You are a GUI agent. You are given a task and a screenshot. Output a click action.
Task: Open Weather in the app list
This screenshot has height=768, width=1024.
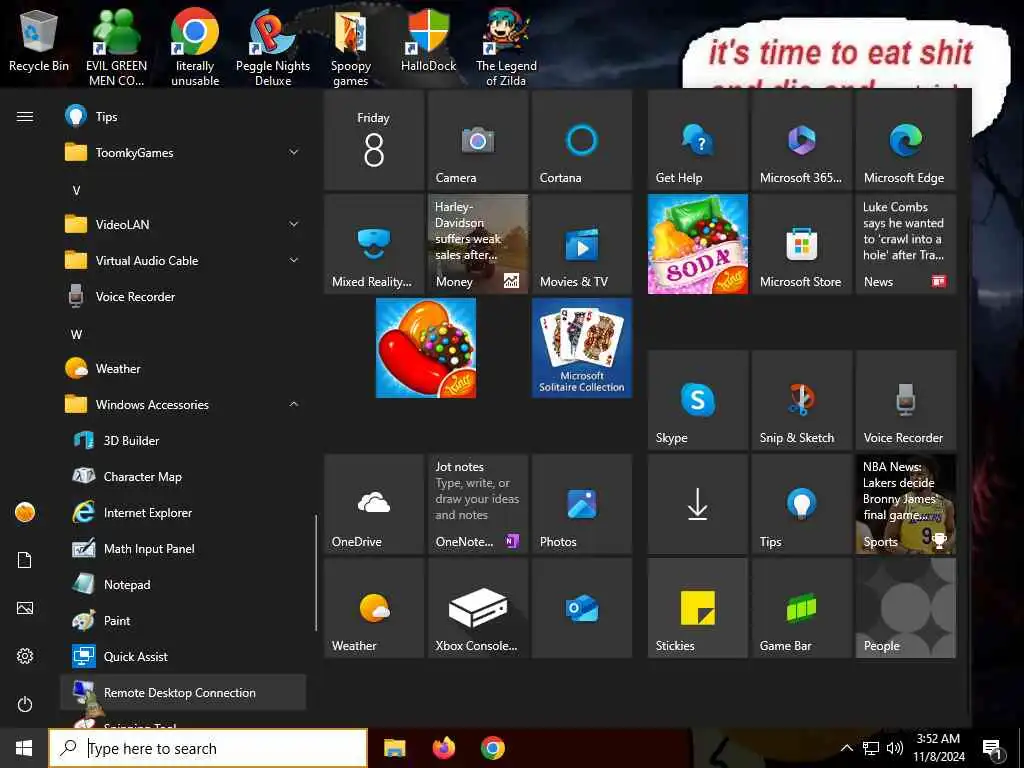pyautogui.click(x=183, y=369)
